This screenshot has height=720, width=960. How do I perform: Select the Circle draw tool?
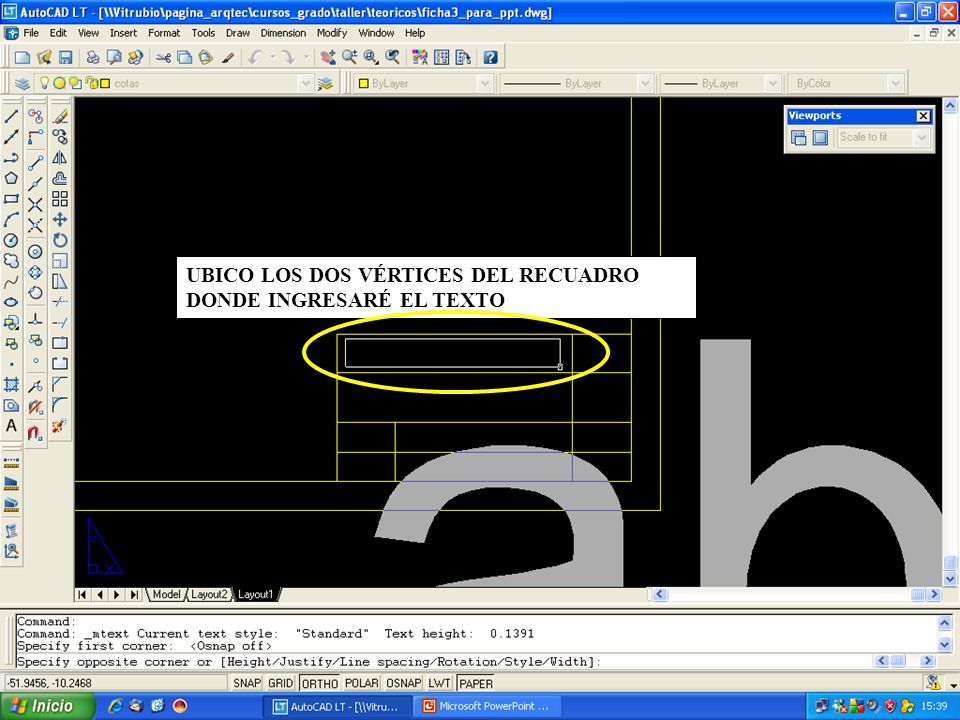coord(11,241)
